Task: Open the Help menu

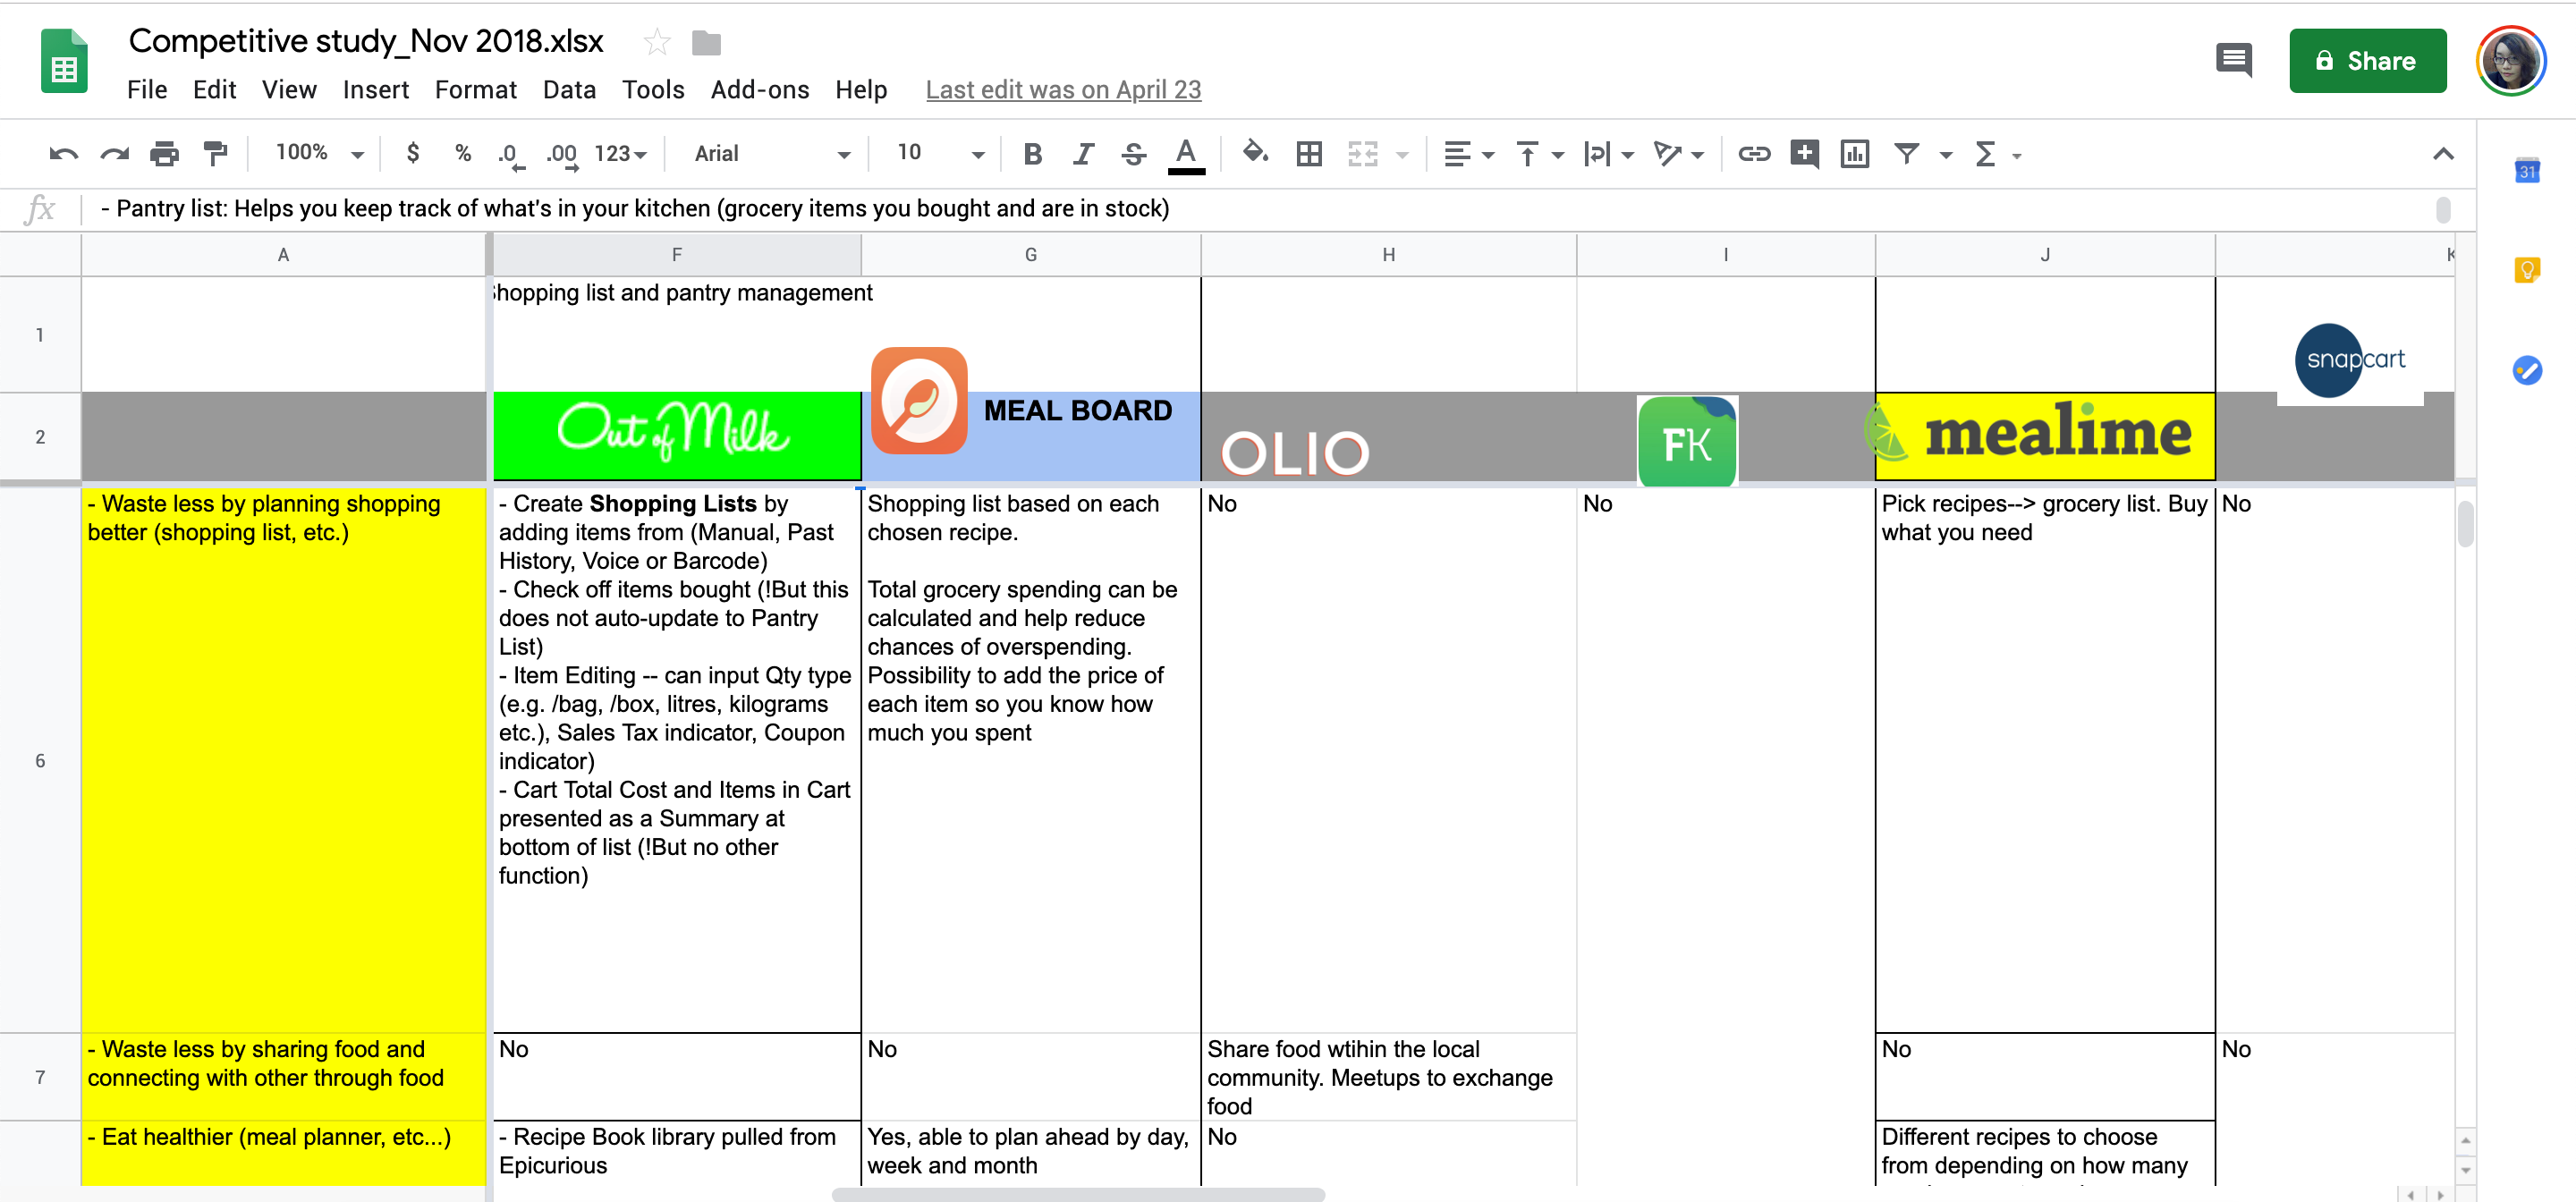Action: pos(861,90)
